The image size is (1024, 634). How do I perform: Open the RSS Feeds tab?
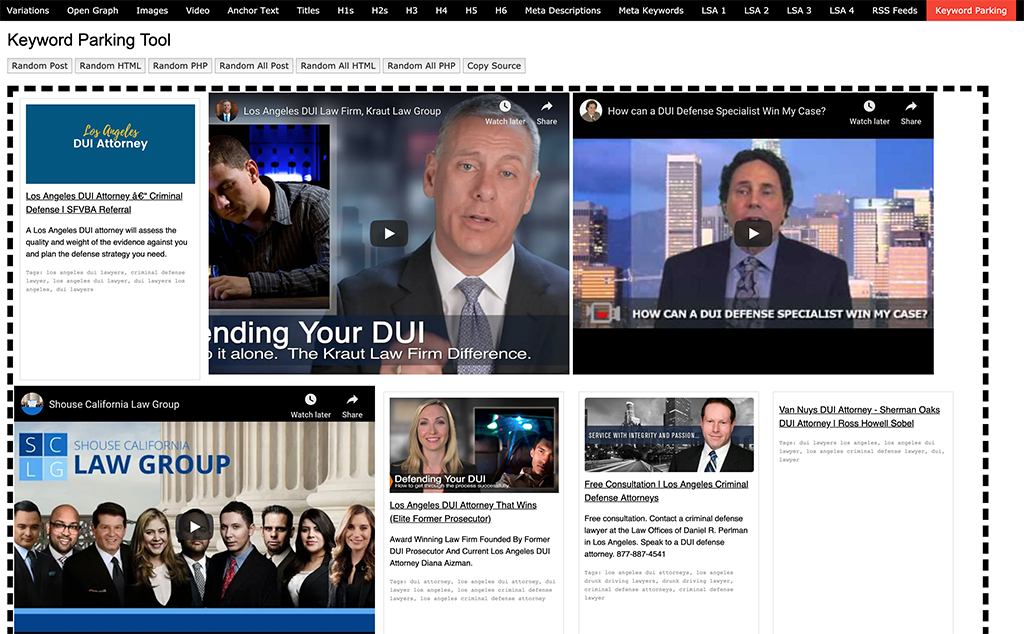(895, 10)
